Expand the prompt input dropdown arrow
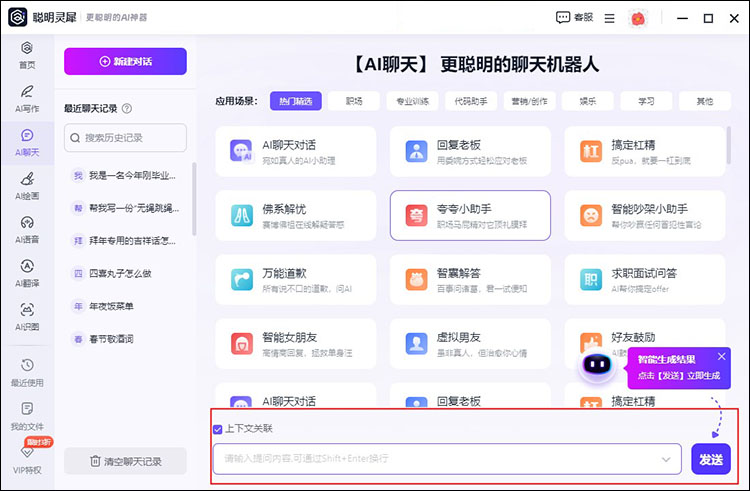The width and height of the screenshot is (750, 491). pos(667,459)
